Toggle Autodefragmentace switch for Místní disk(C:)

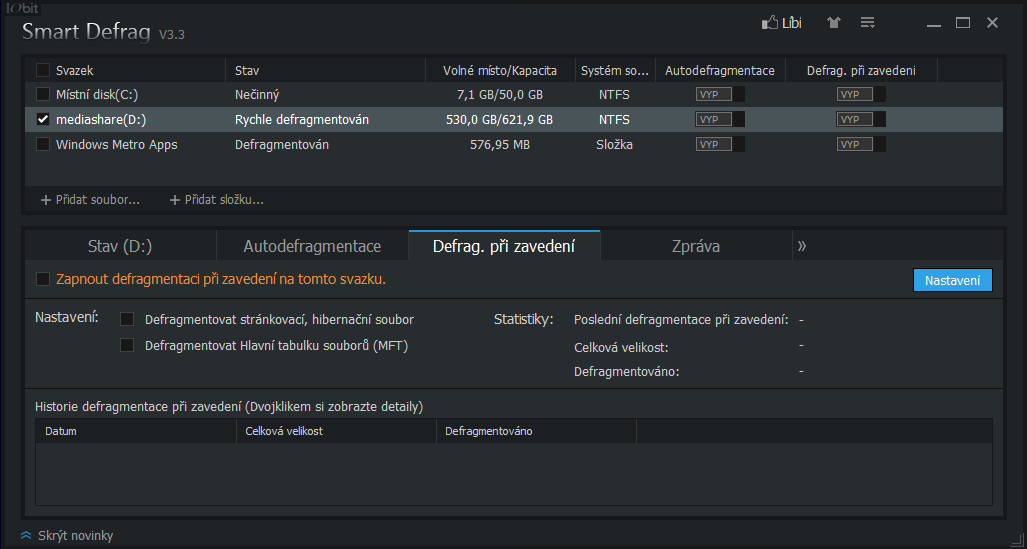[720, 94]
